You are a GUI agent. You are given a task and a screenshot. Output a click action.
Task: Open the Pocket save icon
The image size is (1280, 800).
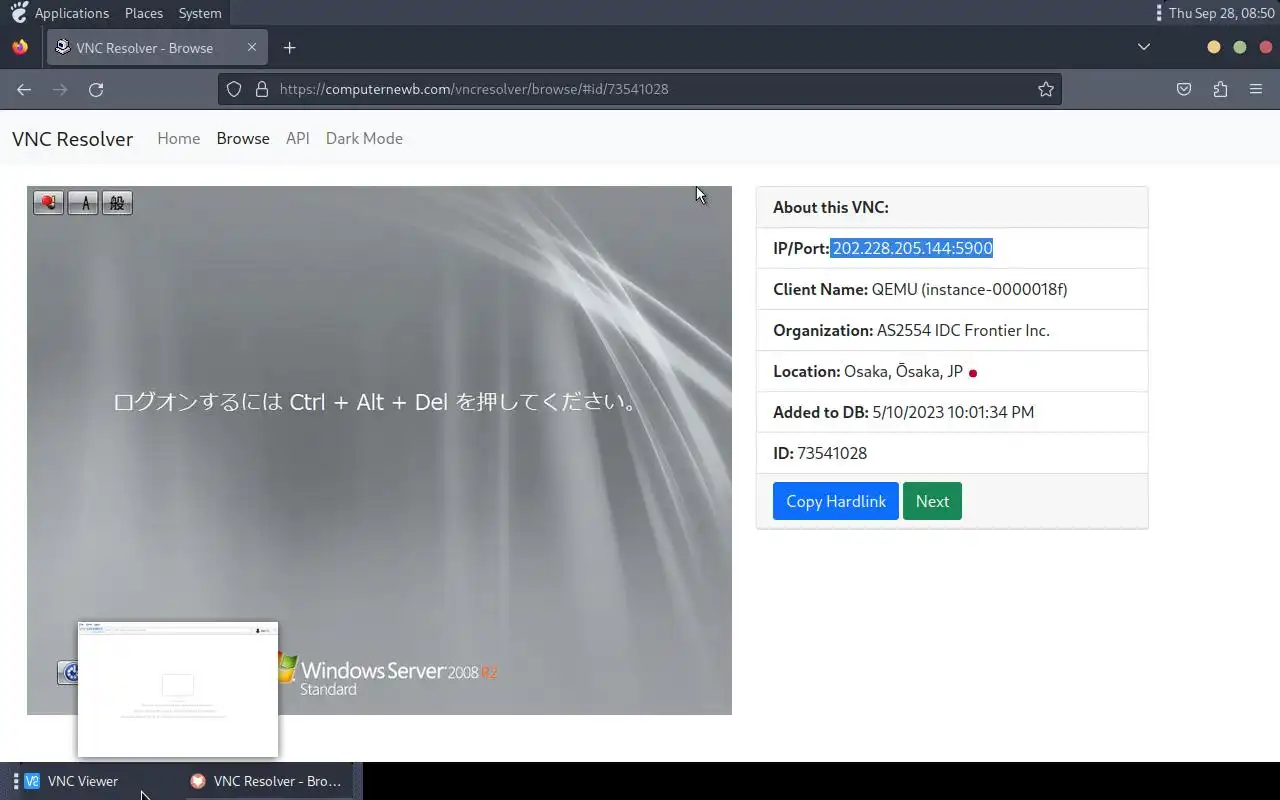tap(1184, 89)
